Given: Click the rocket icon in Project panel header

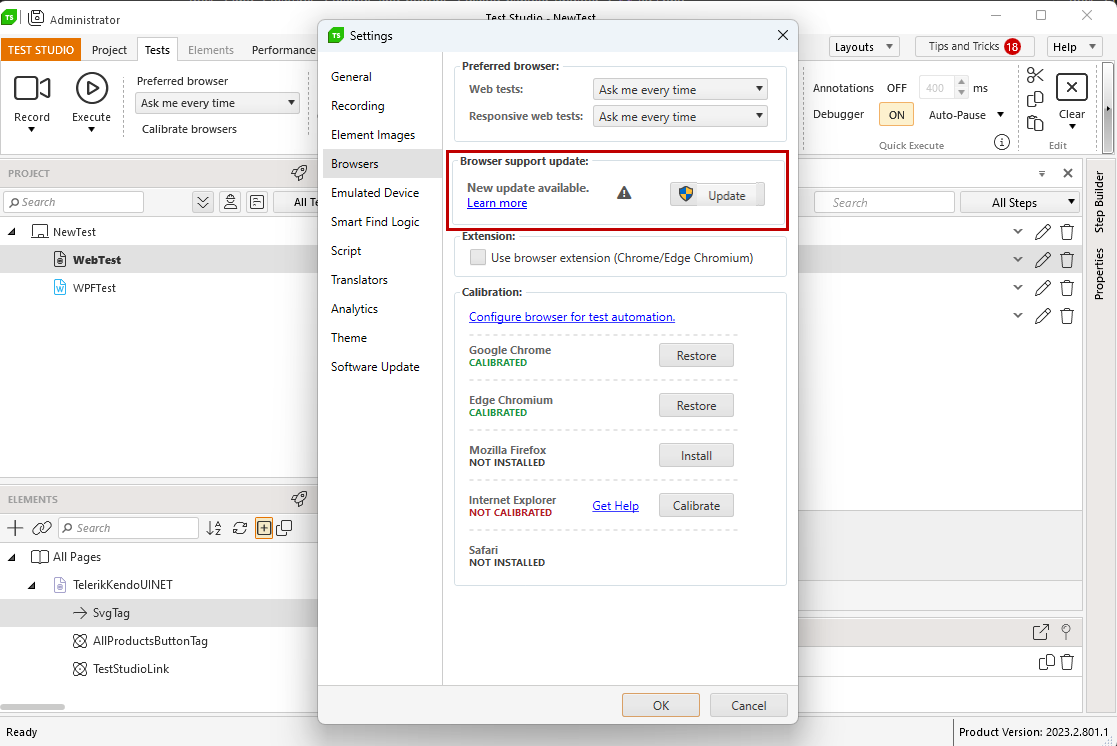Looking at the screenshot, I should pyautogui.click(x=299, y=172).
